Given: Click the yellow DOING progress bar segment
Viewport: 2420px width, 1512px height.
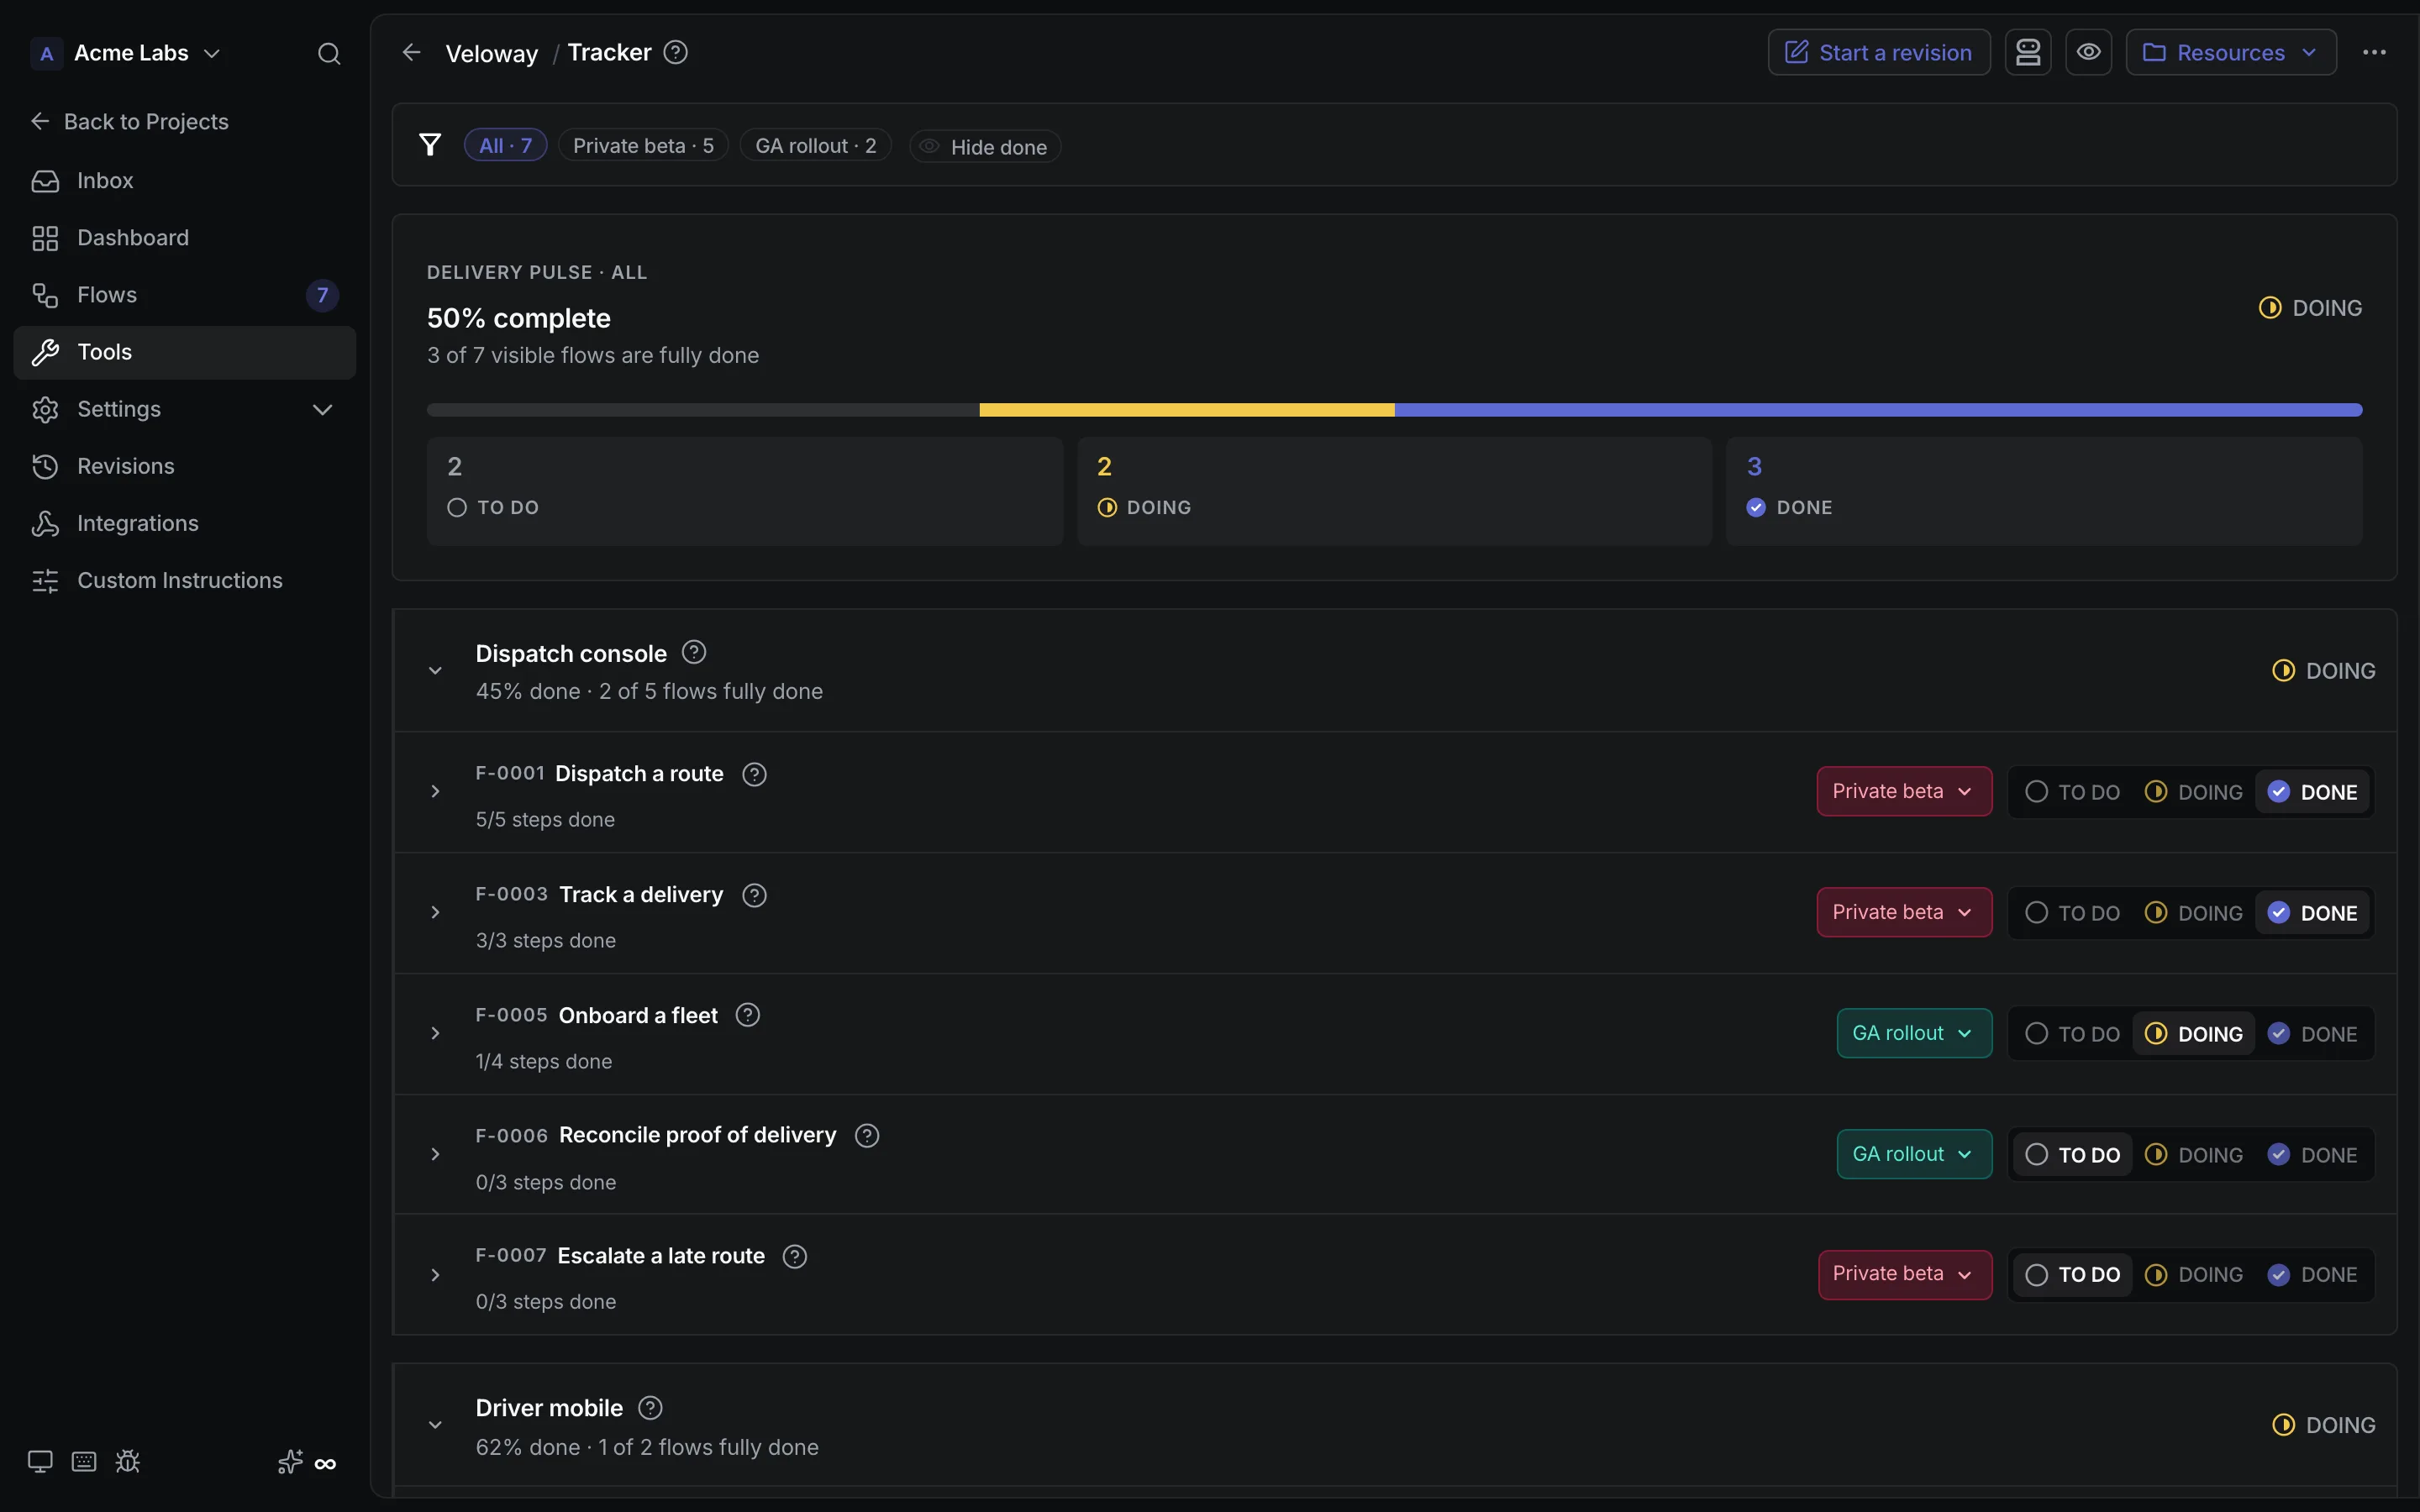Looking at the screenshot, I should pos(1187,410).
